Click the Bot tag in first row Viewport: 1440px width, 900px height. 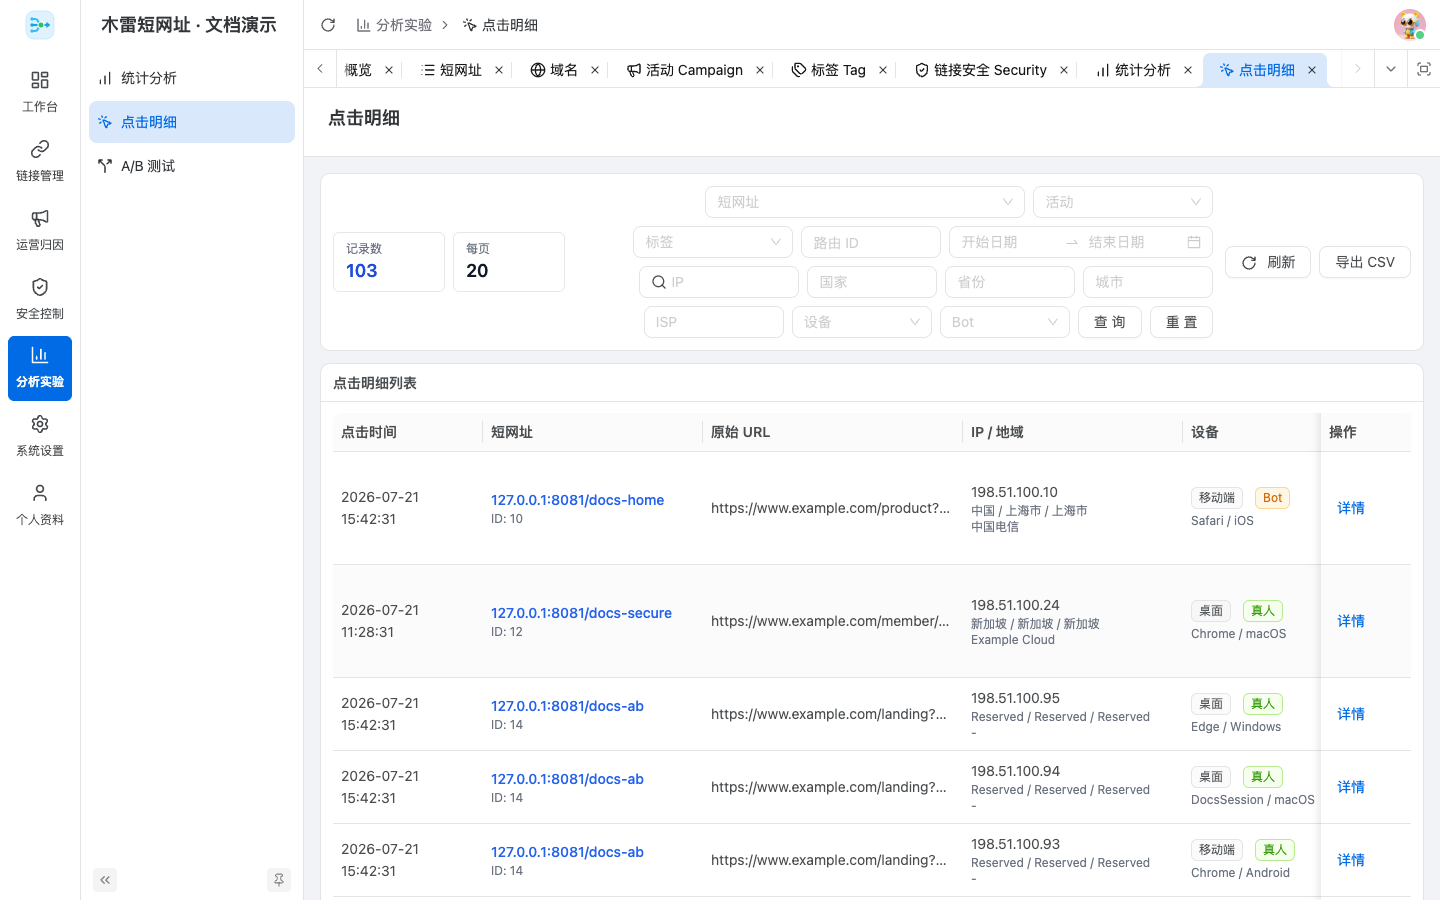(x=1272, y=498)
